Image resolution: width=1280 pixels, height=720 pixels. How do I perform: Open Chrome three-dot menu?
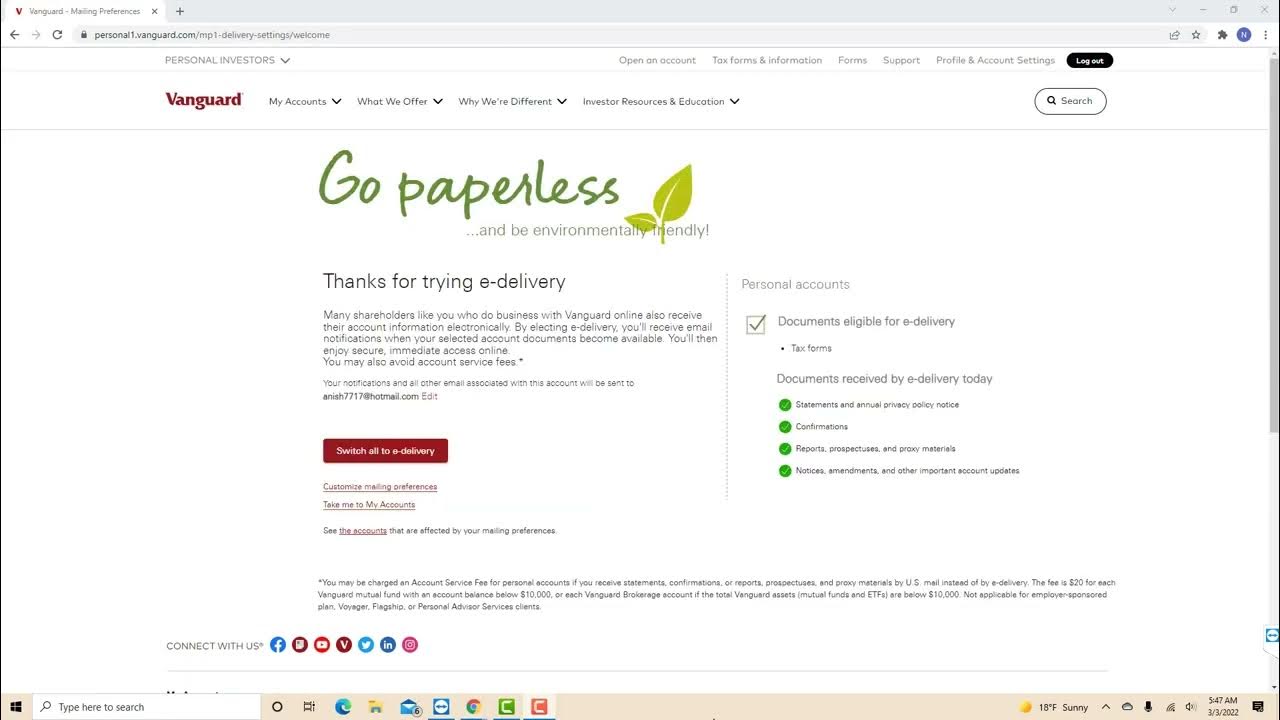(1265, 34)
